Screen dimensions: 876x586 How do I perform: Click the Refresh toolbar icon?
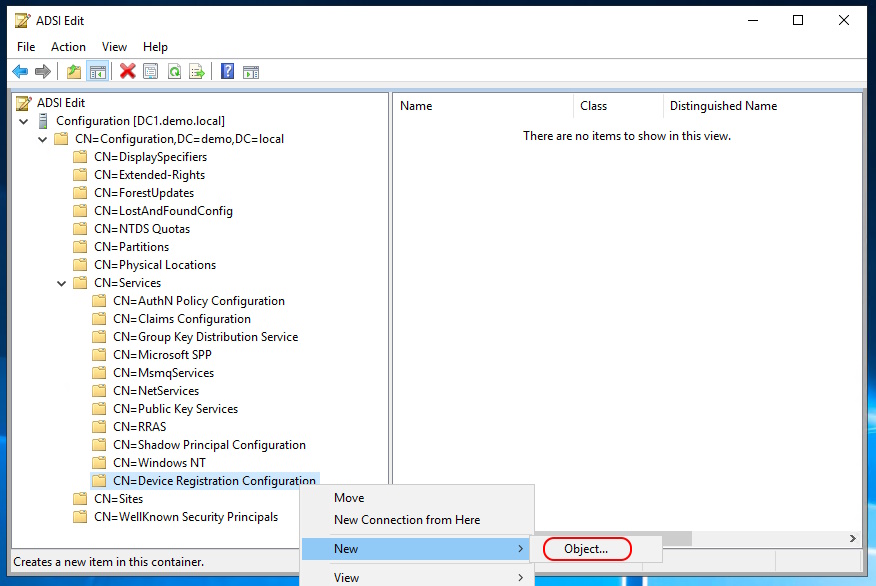pos(174,72)
